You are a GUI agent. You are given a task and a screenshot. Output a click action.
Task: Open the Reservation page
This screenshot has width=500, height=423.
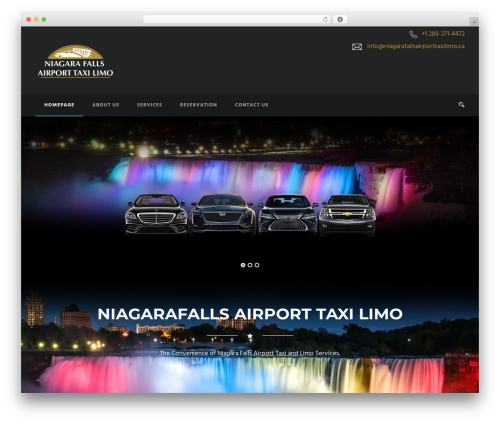pos(198,105)
